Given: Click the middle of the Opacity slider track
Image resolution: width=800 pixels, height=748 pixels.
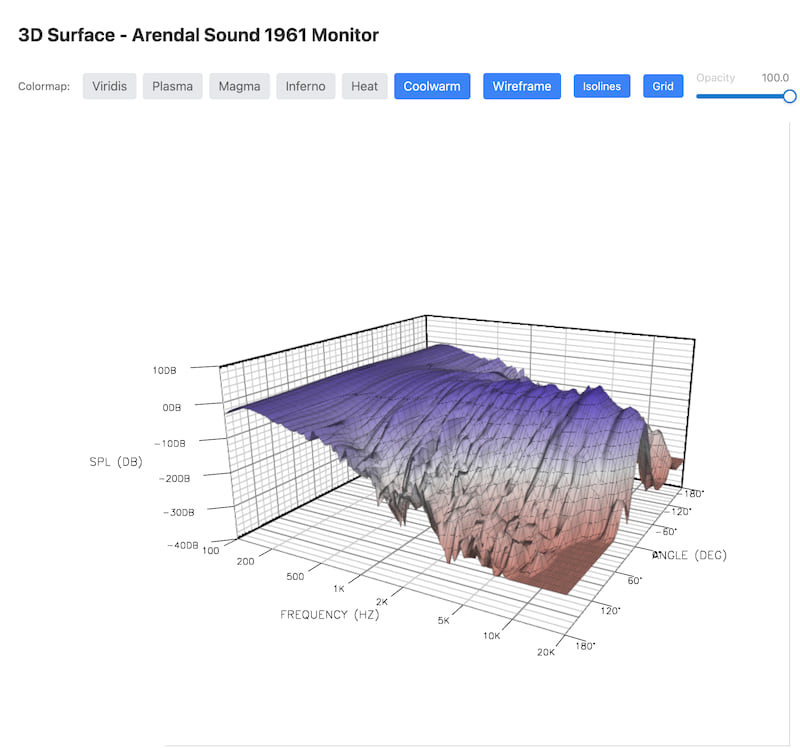Looking at the screenshot, I should tap(743, 96).
